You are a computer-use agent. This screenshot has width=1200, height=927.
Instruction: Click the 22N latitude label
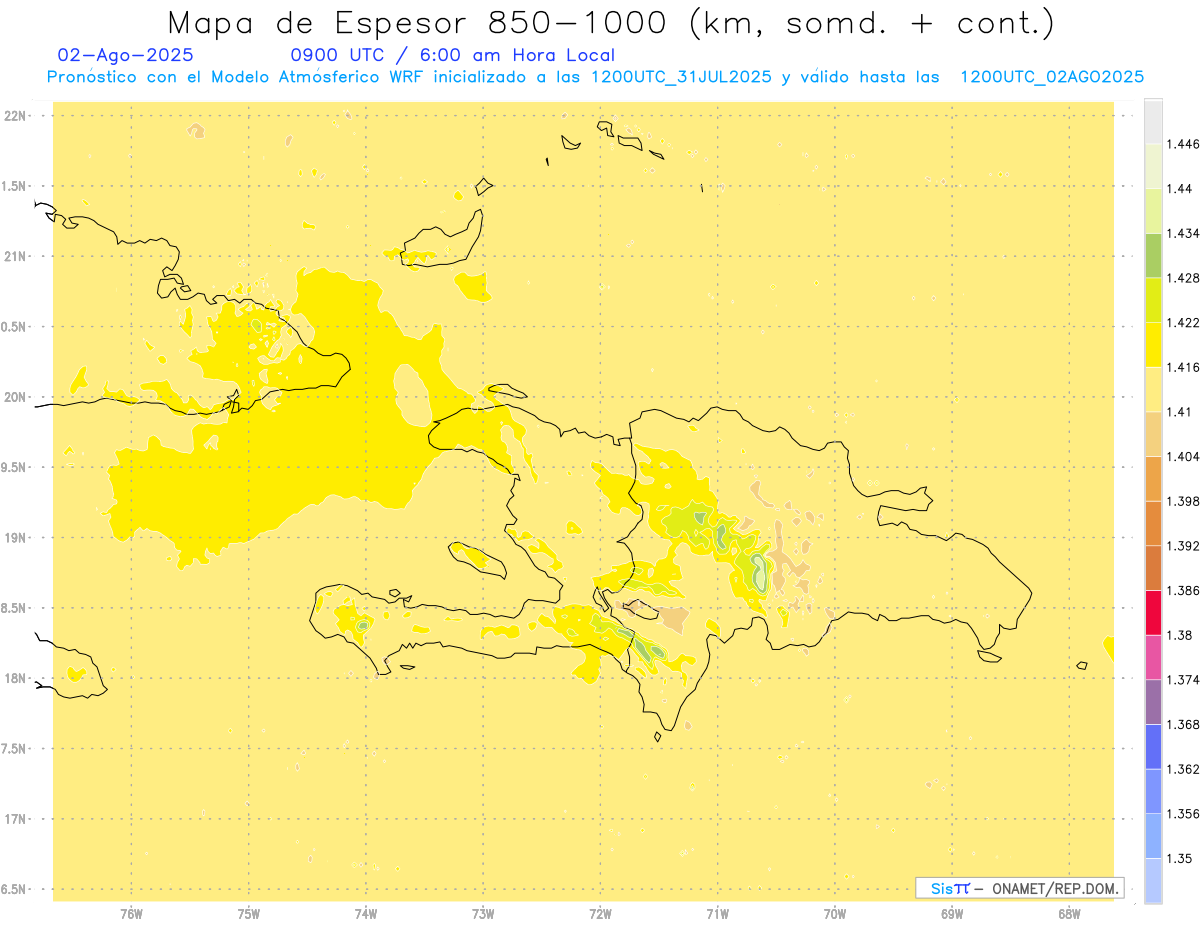(x=14, y=116)
